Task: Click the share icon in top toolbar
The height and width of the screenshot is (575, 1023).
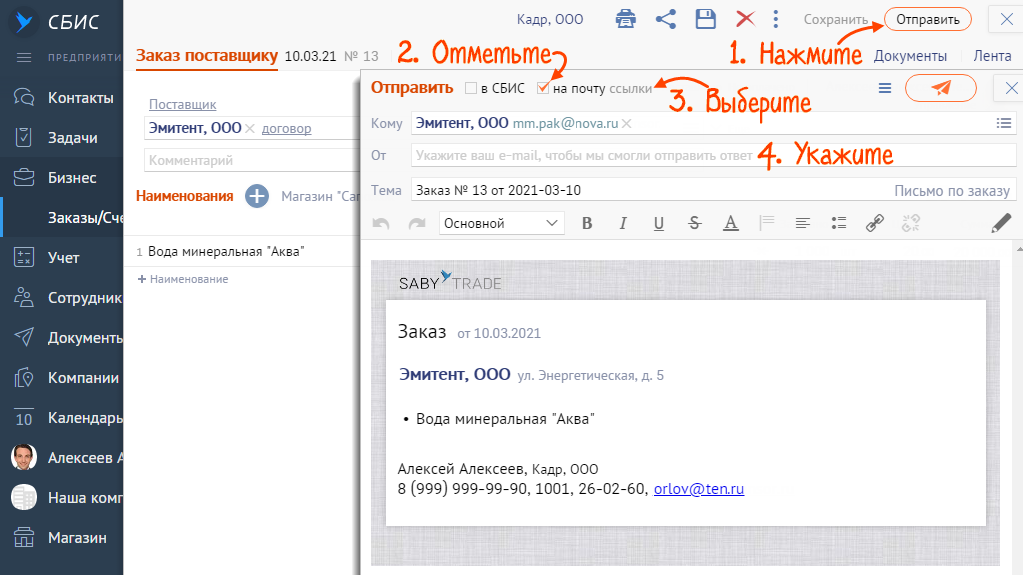Action: (x=665, y=19)
